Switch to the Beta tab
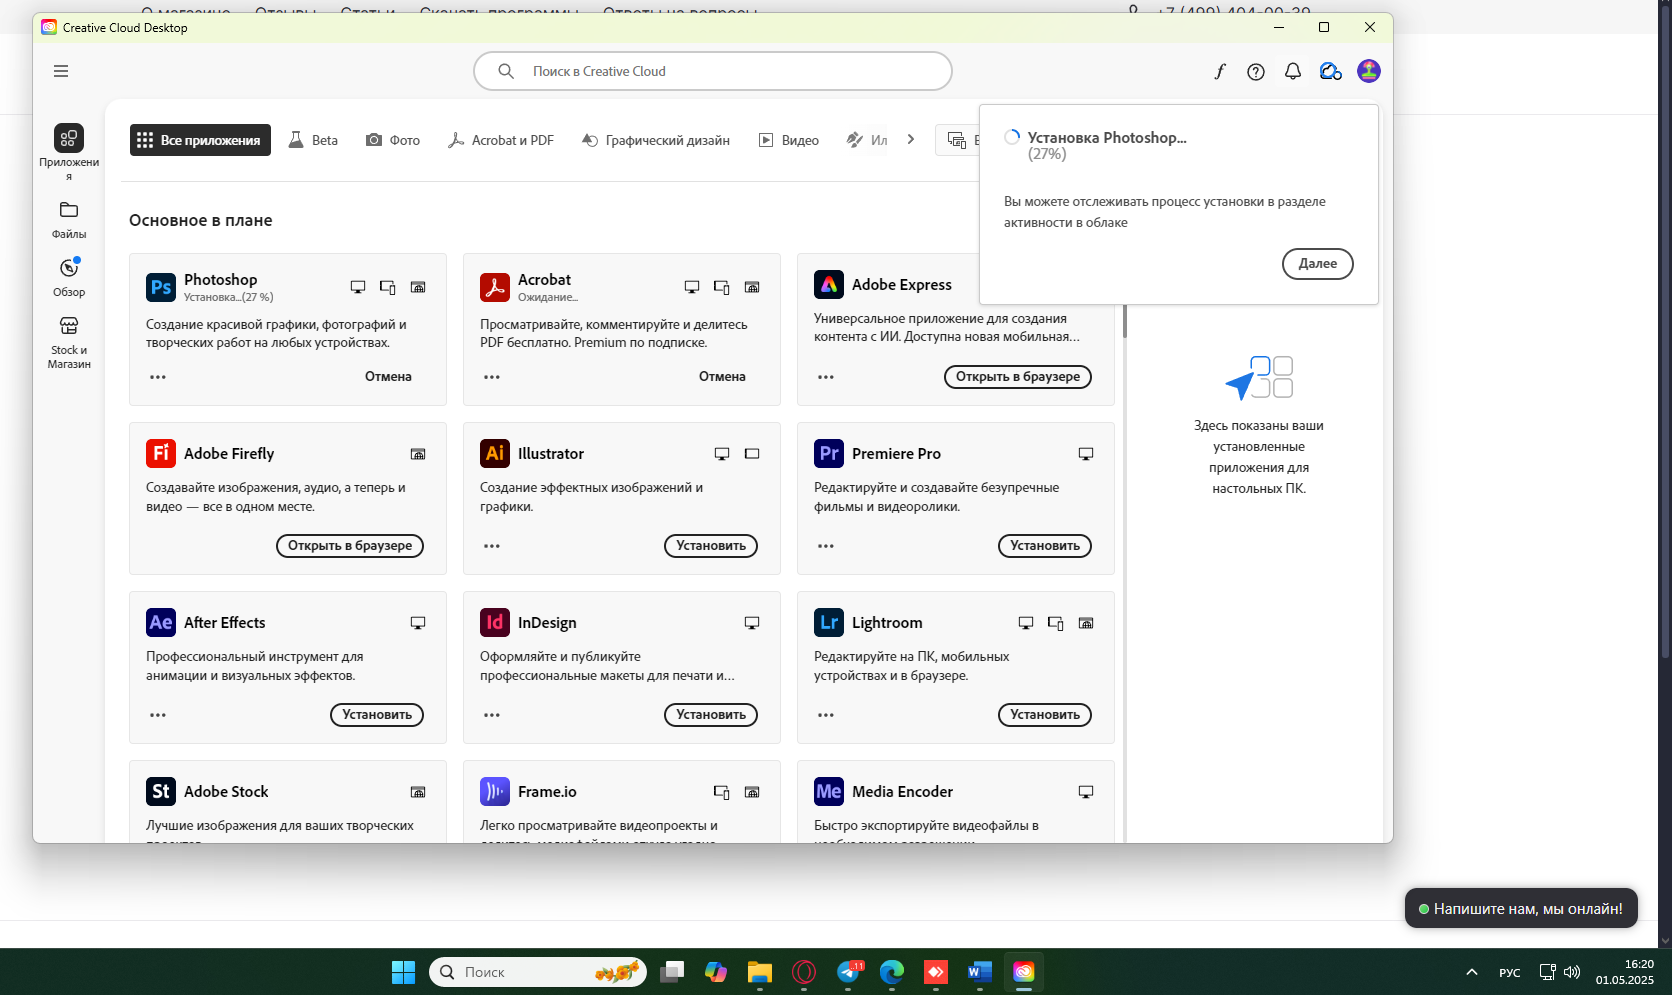Image resolution: width=1672 pixels, height=995 pixels. pos(313,140)
